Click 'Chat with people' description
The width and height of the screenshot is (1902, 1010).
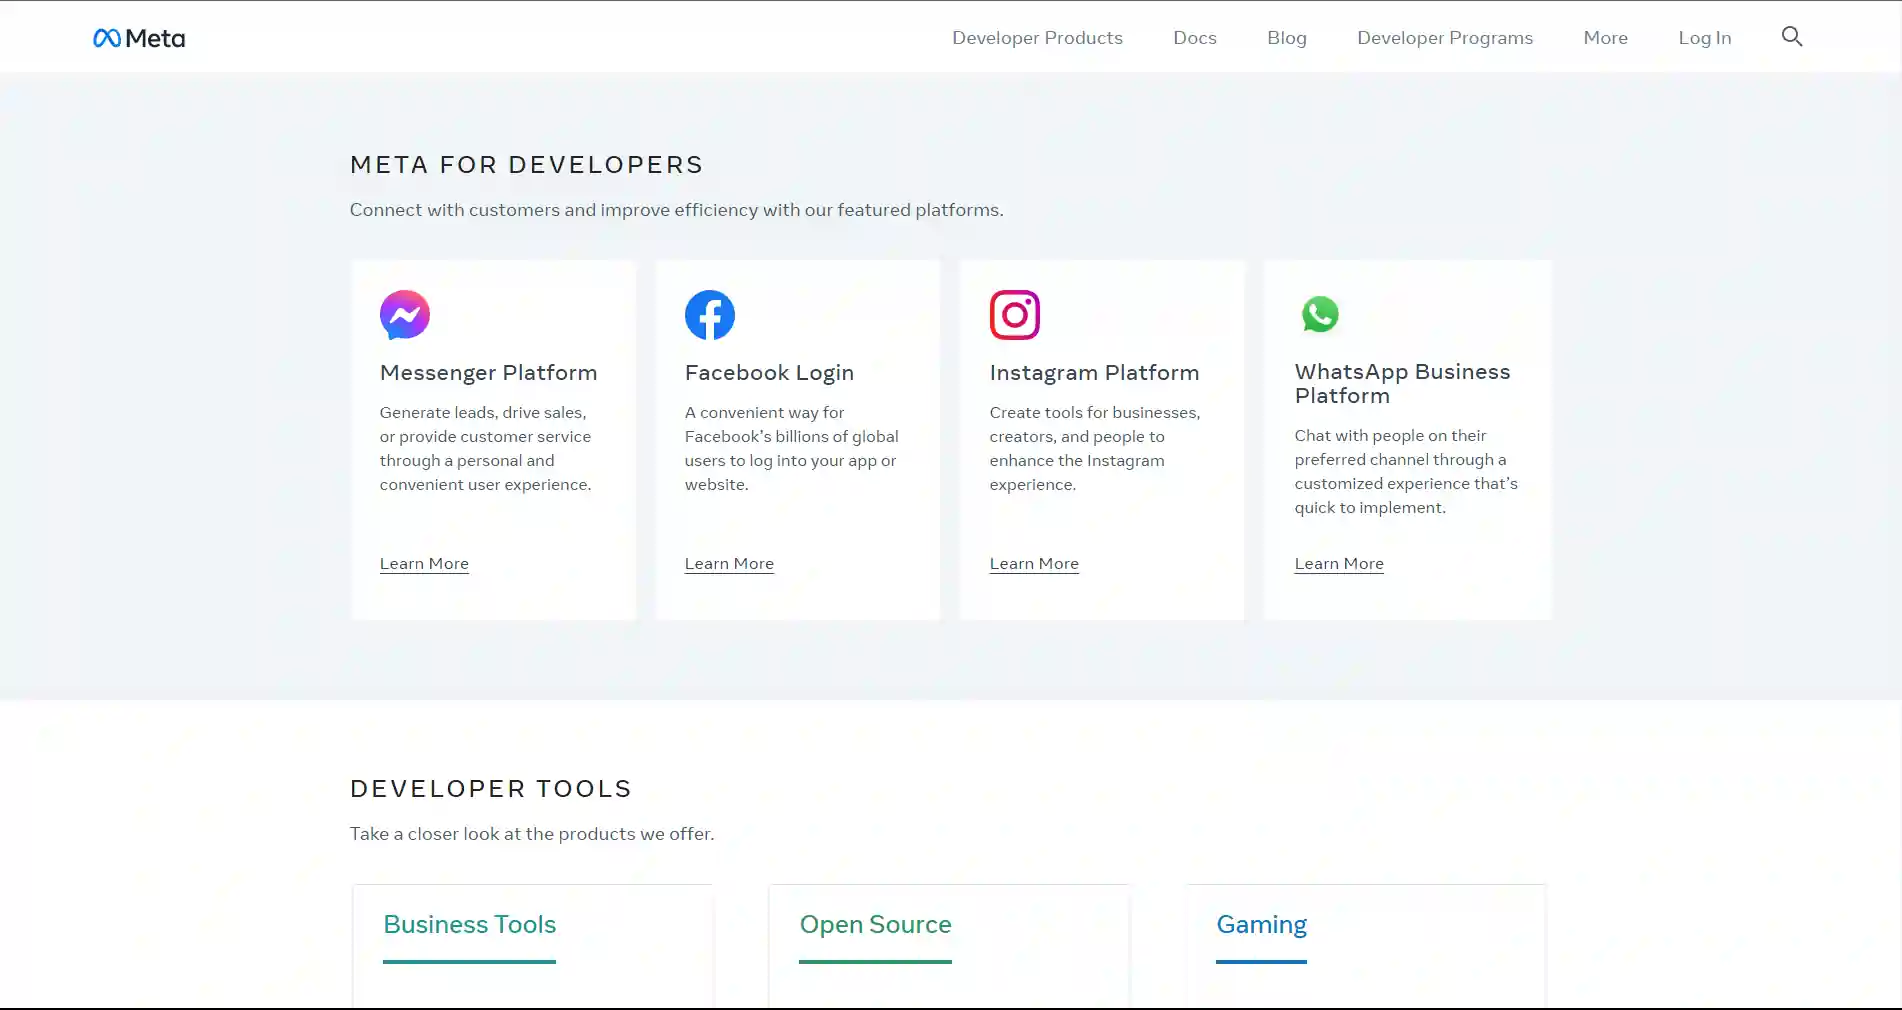pyautogui.click(x=1406, y=472)
